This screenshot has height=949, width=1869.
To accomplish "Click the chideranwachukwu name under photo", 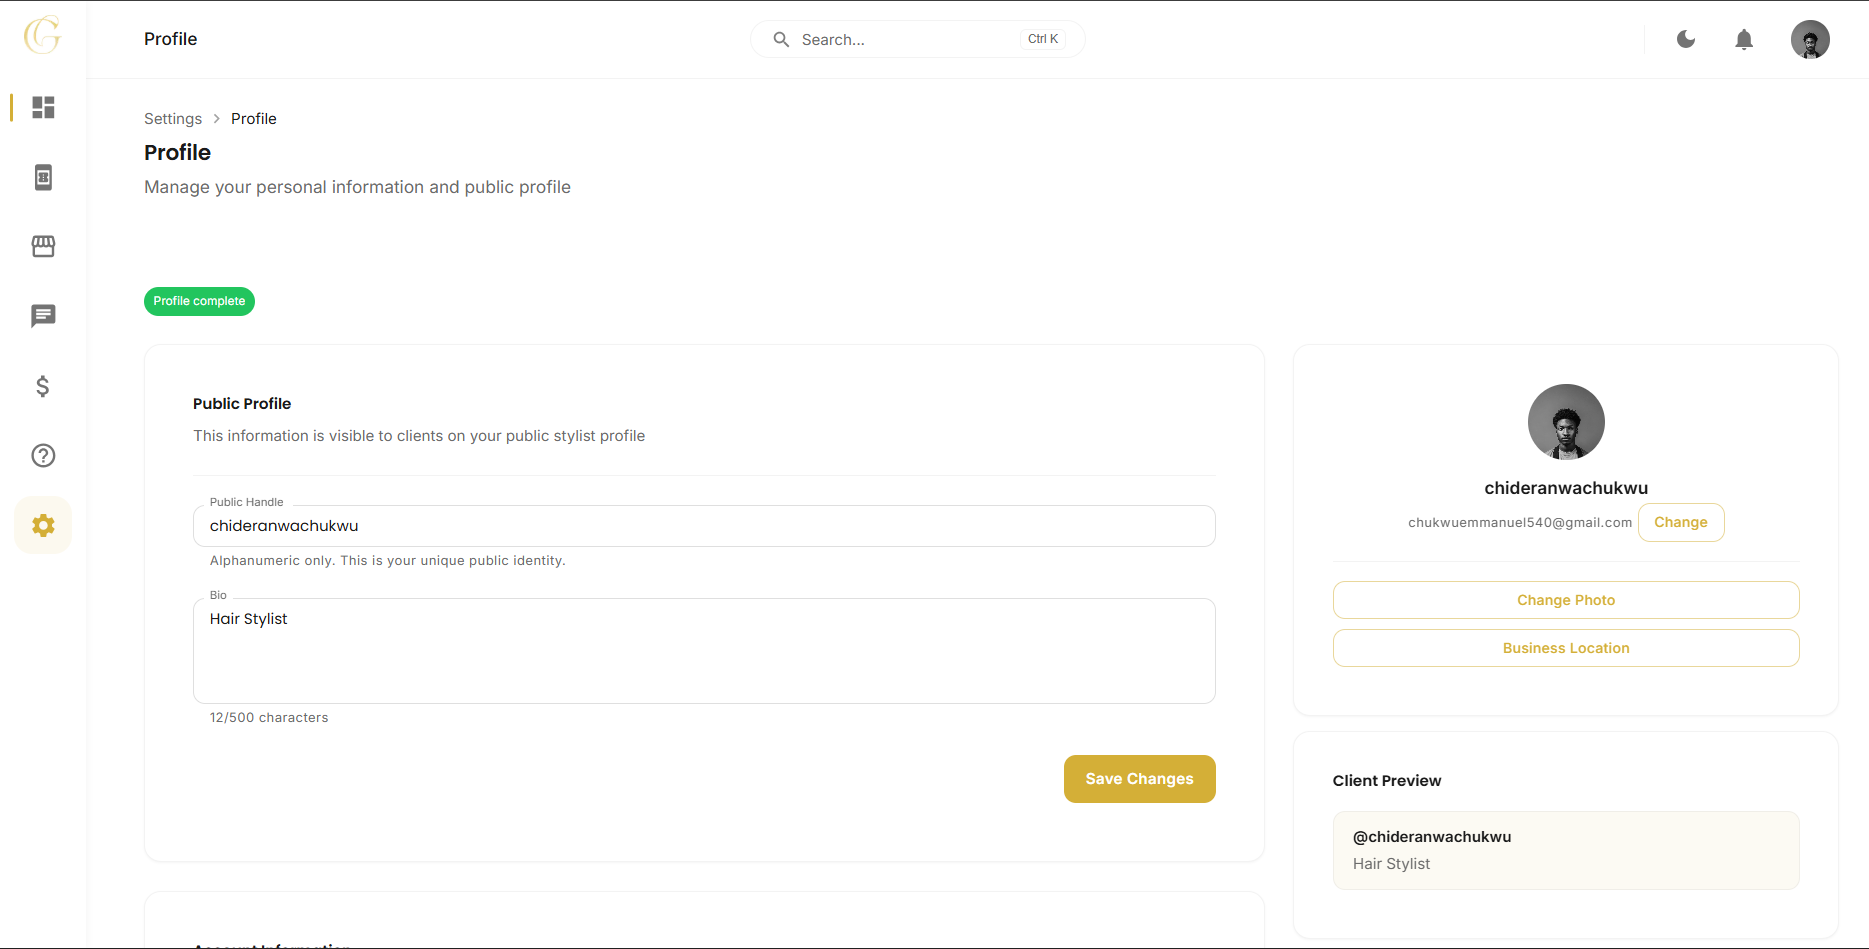I will click(1566, 488).
